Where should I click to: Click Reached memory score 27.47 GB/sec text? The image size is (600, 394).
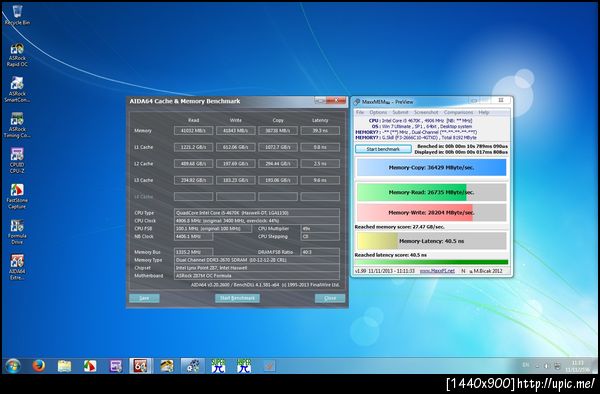(399, 227)
